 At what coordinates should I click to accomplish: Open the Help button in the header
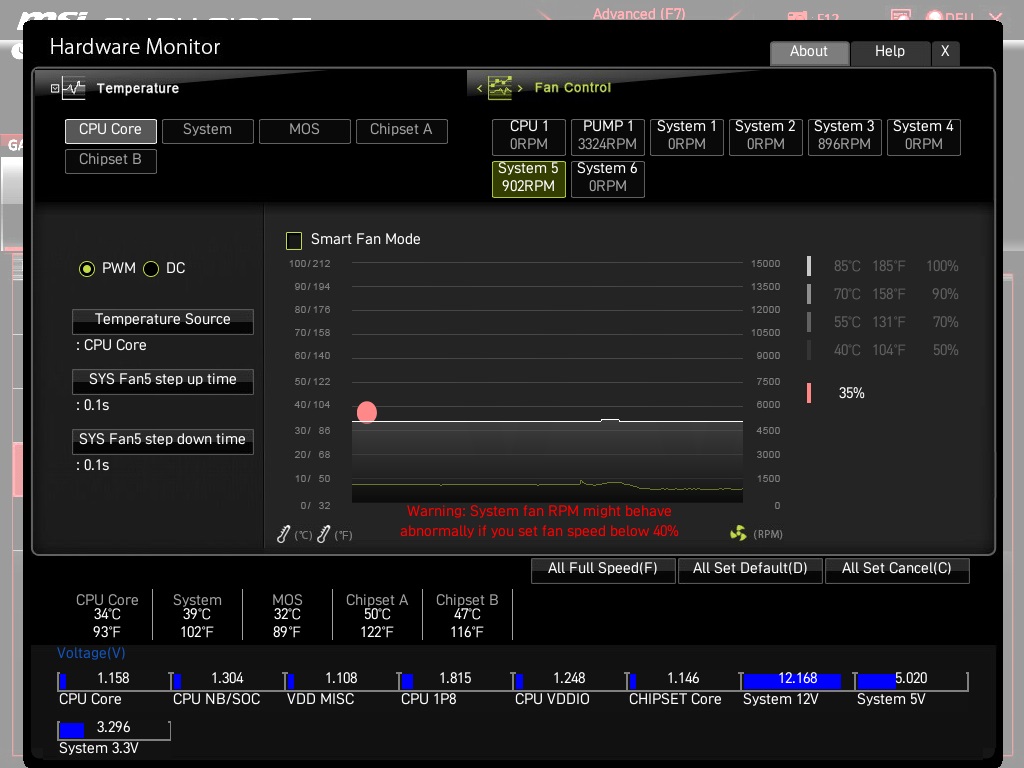coord(889,52)
